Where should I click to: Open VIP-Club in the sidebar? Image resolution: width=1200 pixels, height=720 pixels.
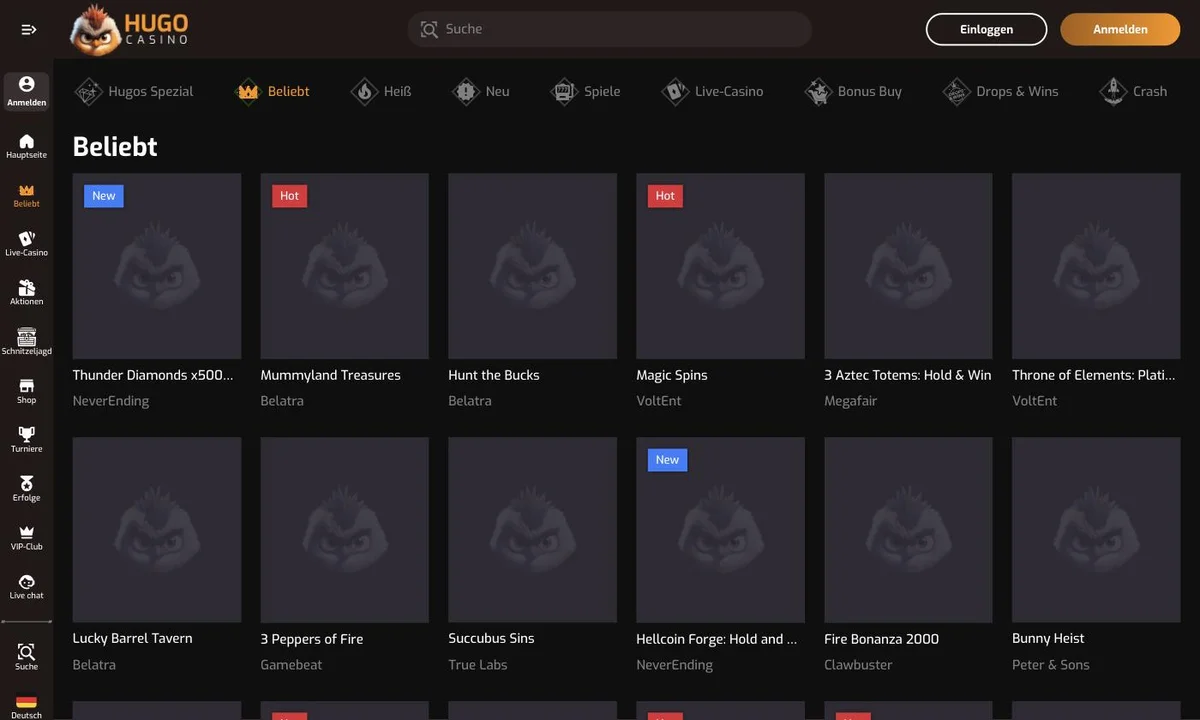27,538
